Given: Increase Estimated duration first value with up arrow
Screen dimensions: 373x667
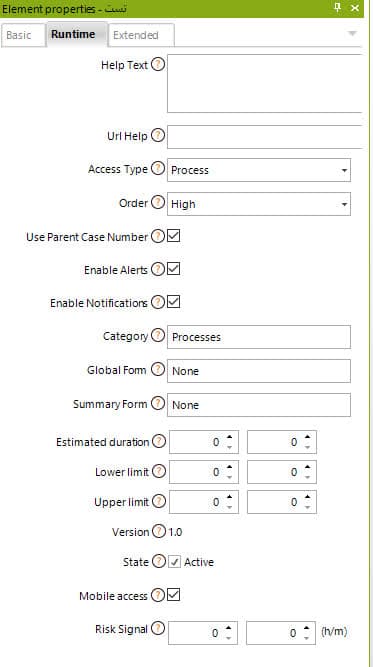Looking at the screenshot, I should tap(230, 437).
